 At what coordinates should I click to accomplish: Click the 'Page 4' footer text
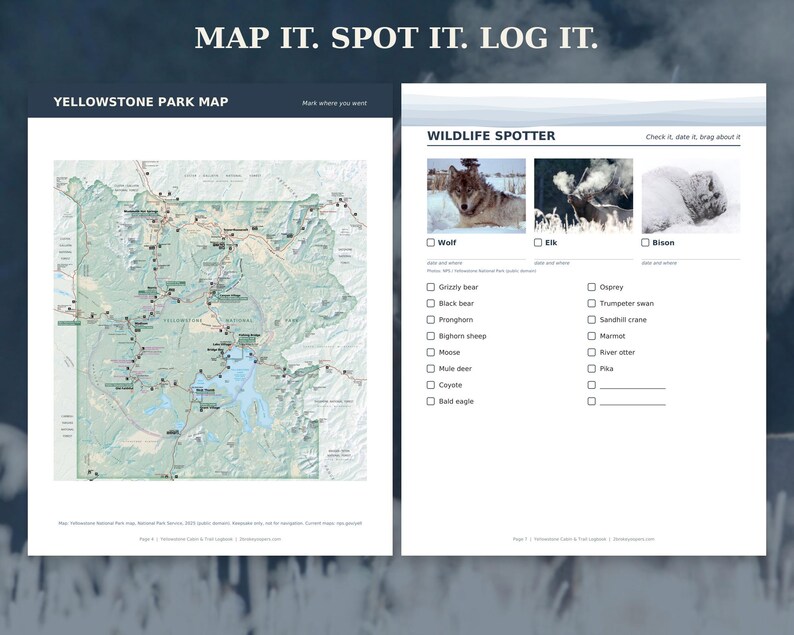pos(146,539)
